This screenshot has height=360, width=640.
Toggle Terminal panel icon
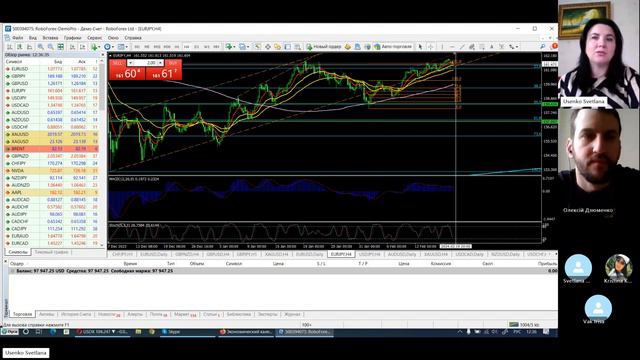[x=288, y=47]
